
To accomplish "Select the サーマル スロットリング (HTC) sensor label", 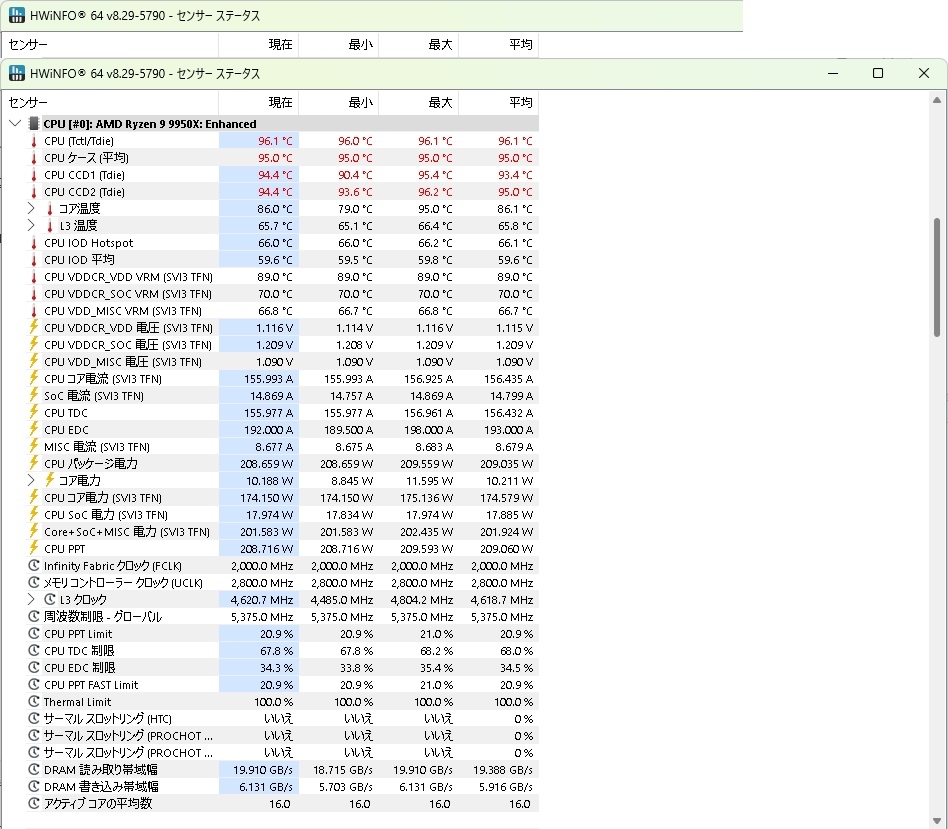I will coord(108,718).
